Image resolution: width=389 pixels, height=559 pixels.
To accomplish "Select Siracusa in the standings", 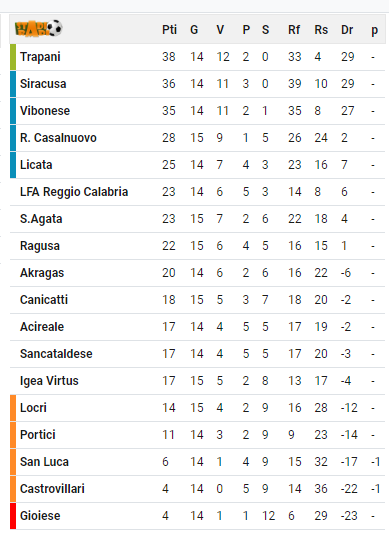I will coord(43,84).
